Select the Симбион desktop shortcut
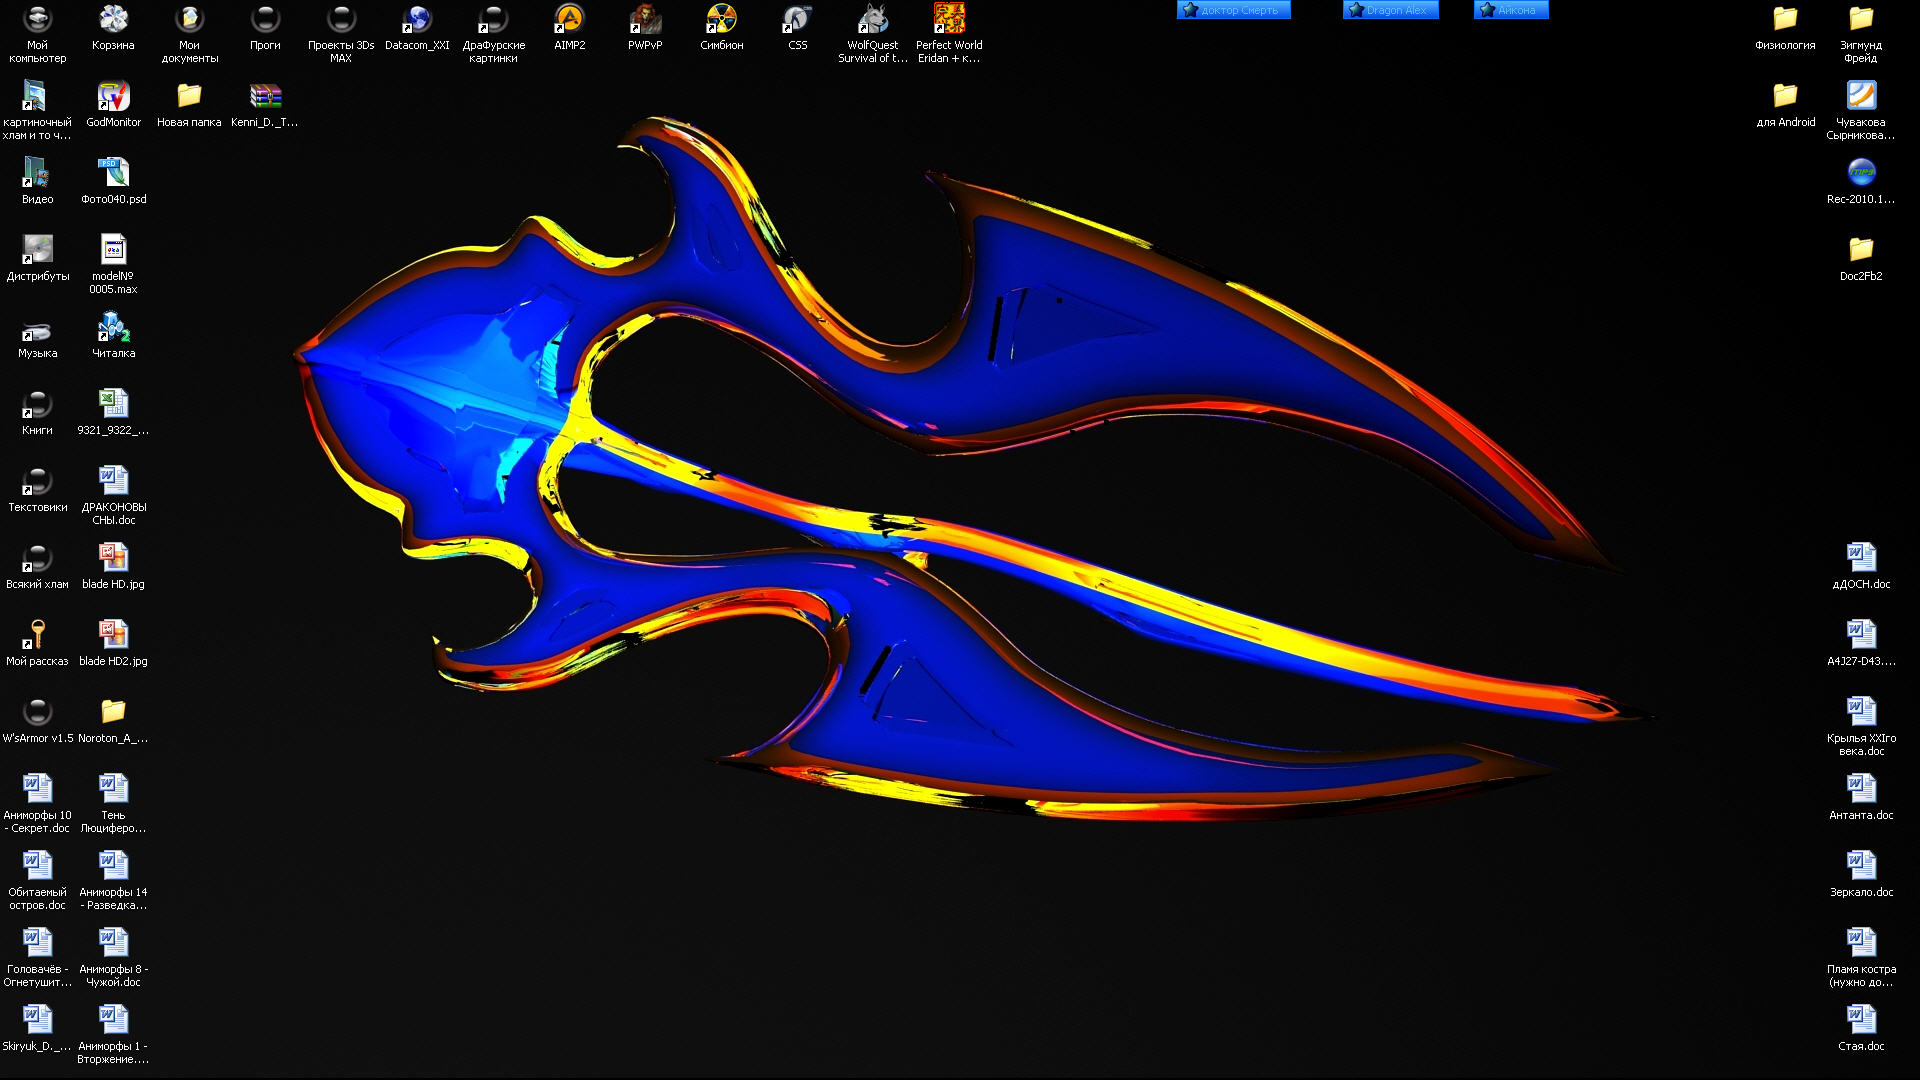1920x1080 pixels. click(721, 20)
